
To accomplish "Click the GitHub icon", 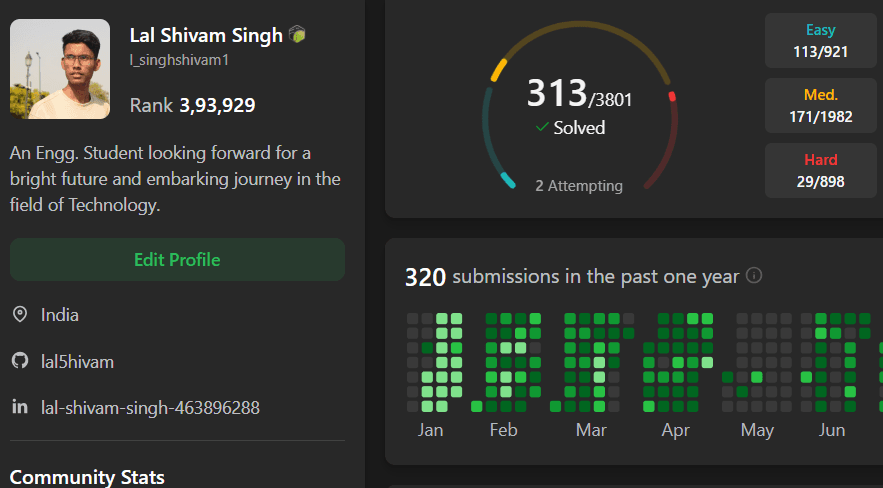I will pos(19,361).
